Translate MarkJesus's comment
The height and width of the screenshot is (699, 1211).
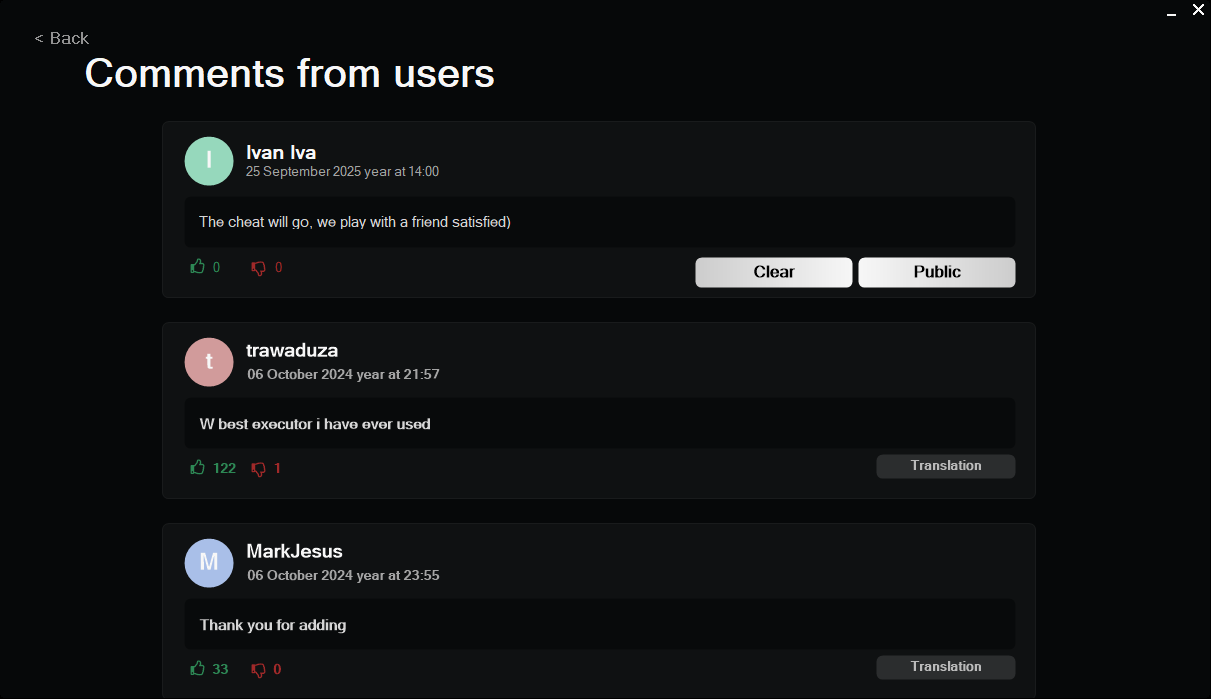(946, 667)
